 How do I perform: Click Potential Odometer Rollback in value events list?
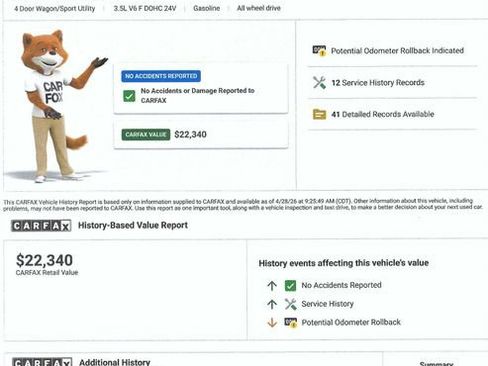pos(351,322)
